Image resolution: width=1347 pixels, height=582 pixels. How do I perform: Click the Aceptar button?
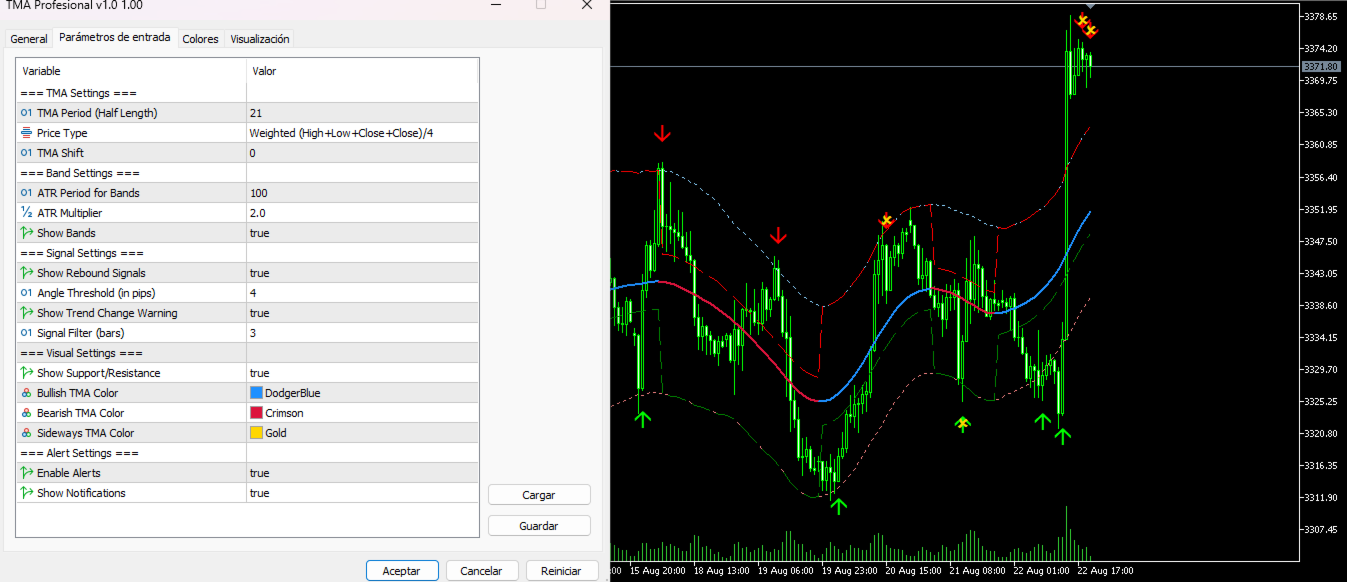402,571
